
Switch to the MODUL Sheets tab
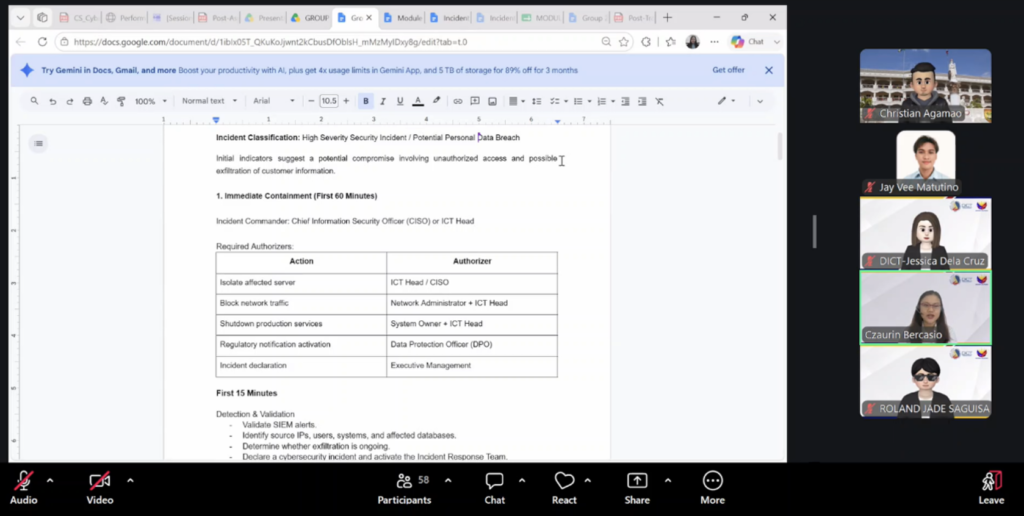[541, 18]
